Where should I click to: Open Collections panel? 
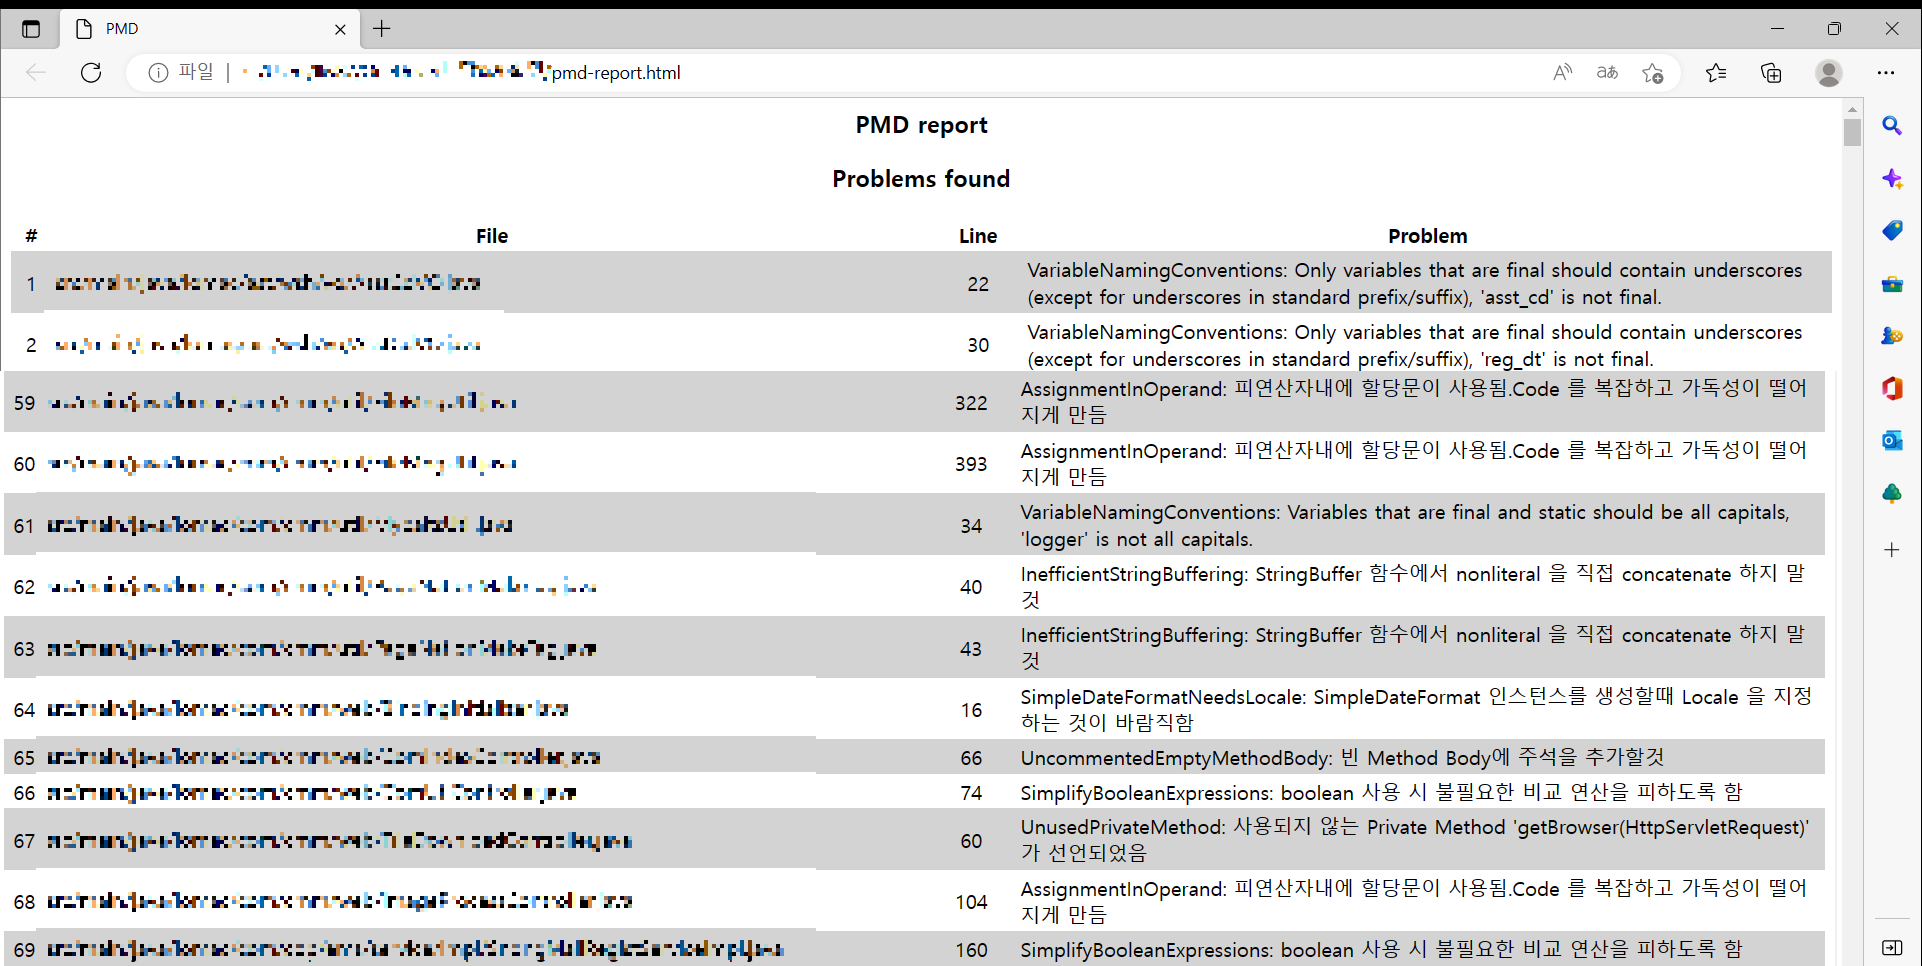(x=1771, y=72)
